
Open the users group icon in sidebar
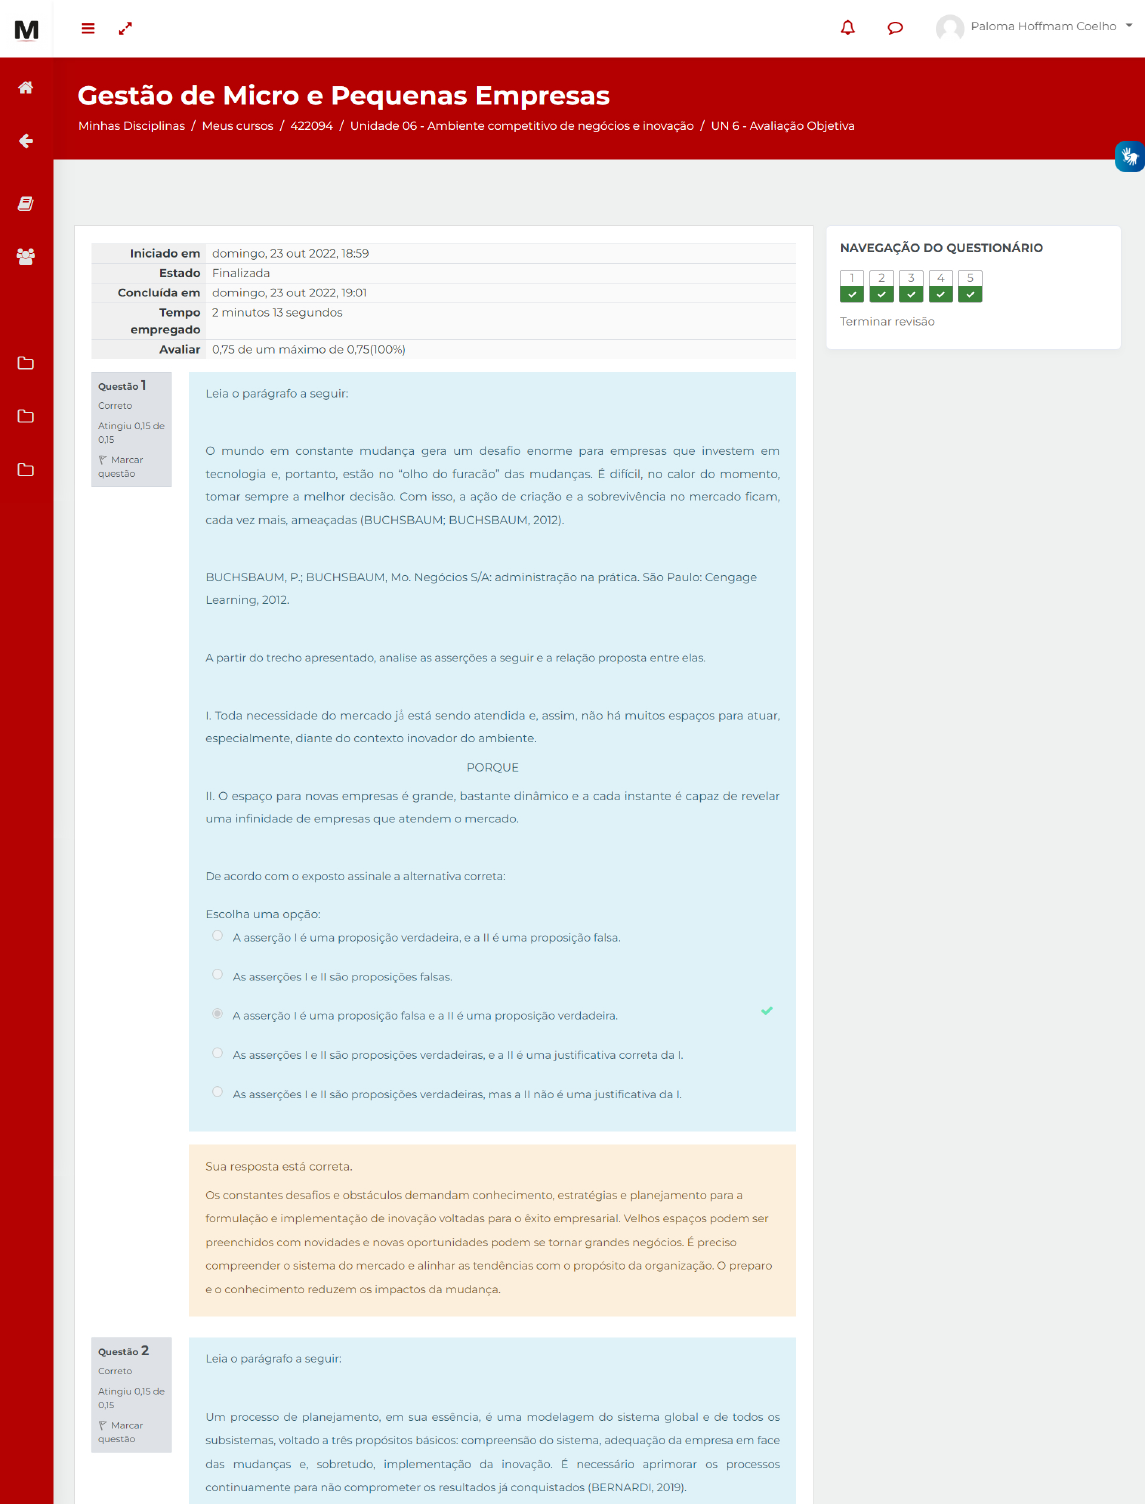coord(26,257)
